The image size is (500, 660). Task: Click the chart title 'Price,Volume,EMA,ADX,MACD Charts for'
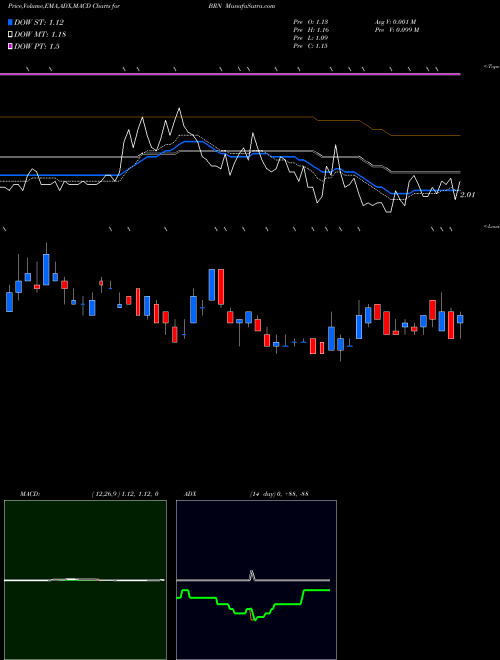coord(63,6)
